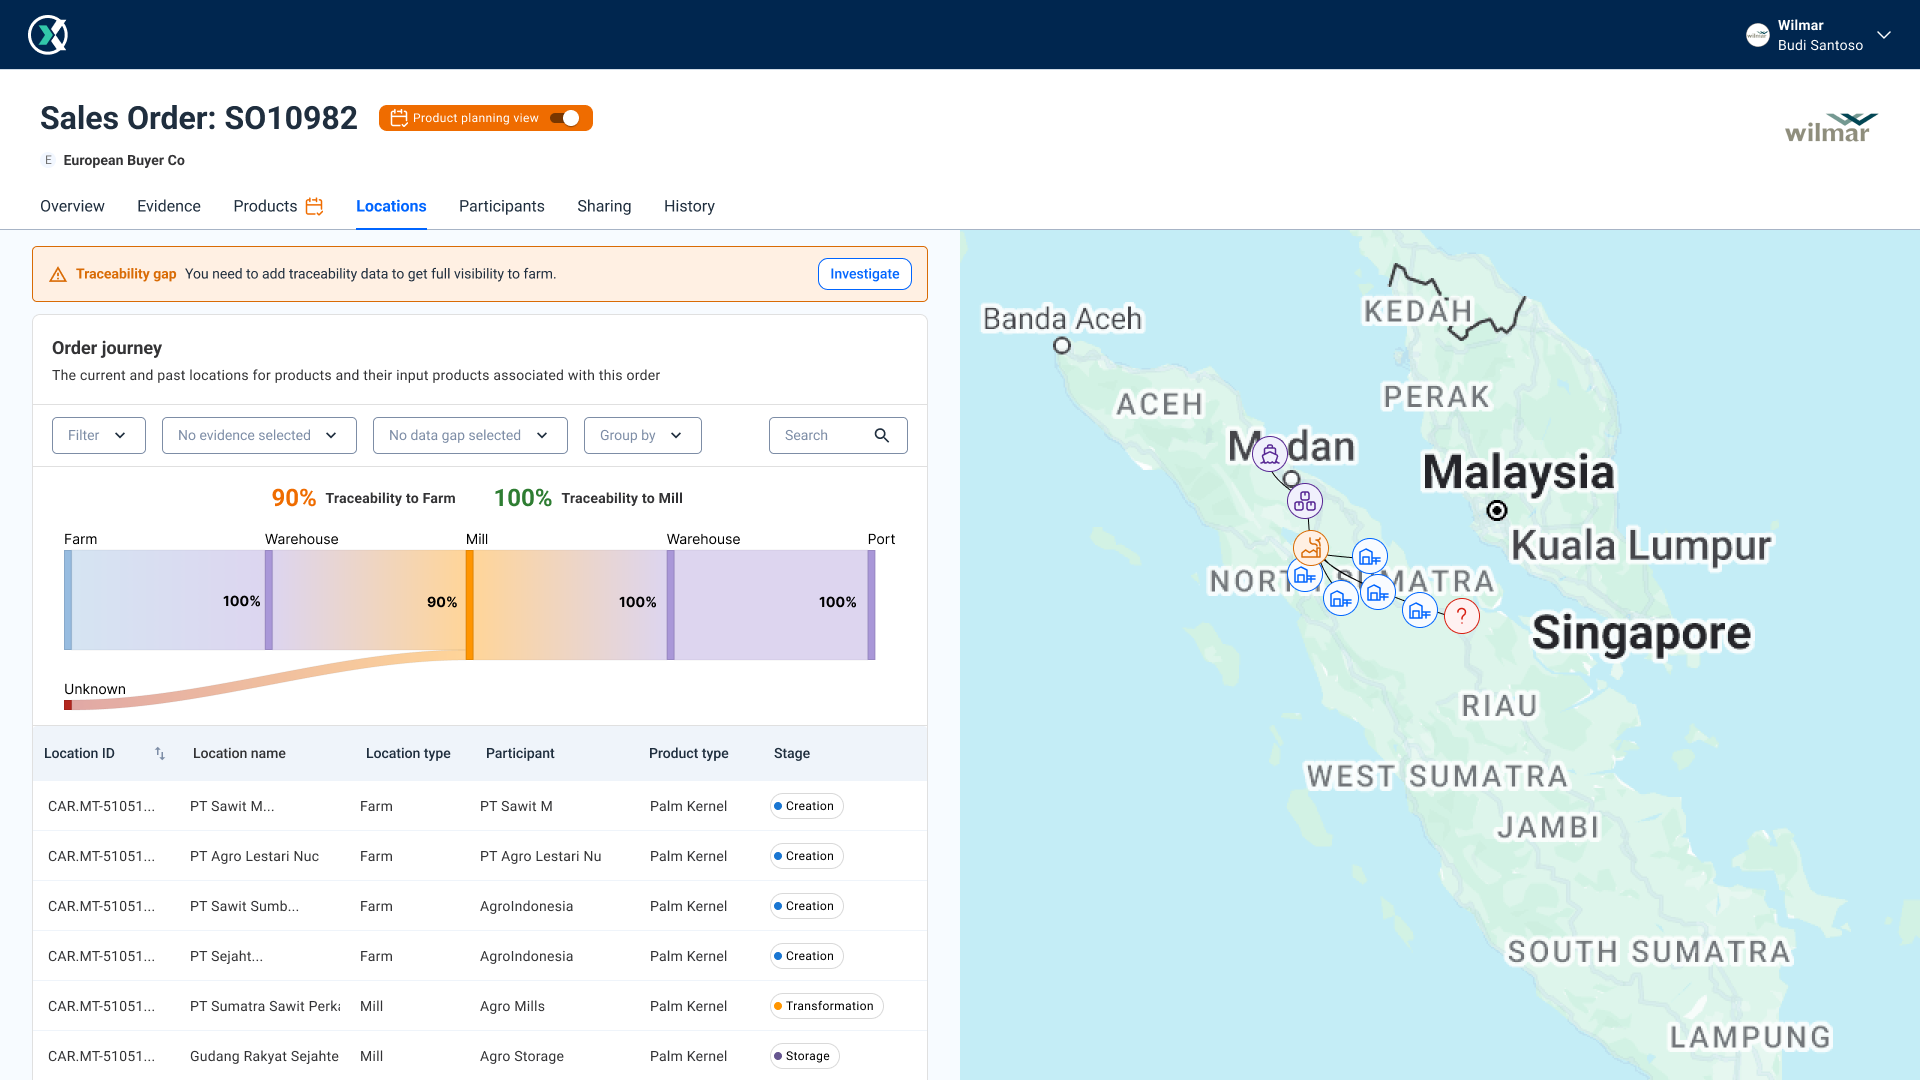The width and height of the screenshot is (1920, 1080).
Task: Switch to the Evidence tab
Action: point(169,206)
